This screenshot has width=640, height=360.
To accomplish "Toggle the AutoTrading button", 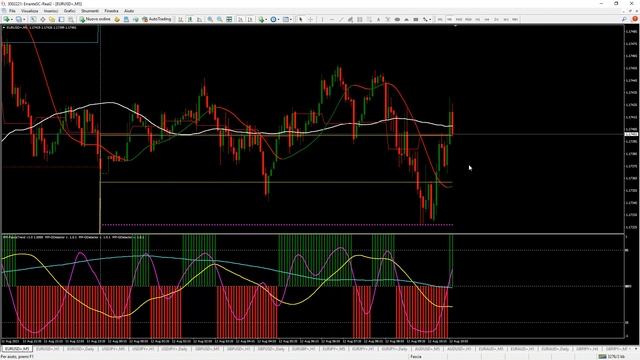I will pos(157,19).
